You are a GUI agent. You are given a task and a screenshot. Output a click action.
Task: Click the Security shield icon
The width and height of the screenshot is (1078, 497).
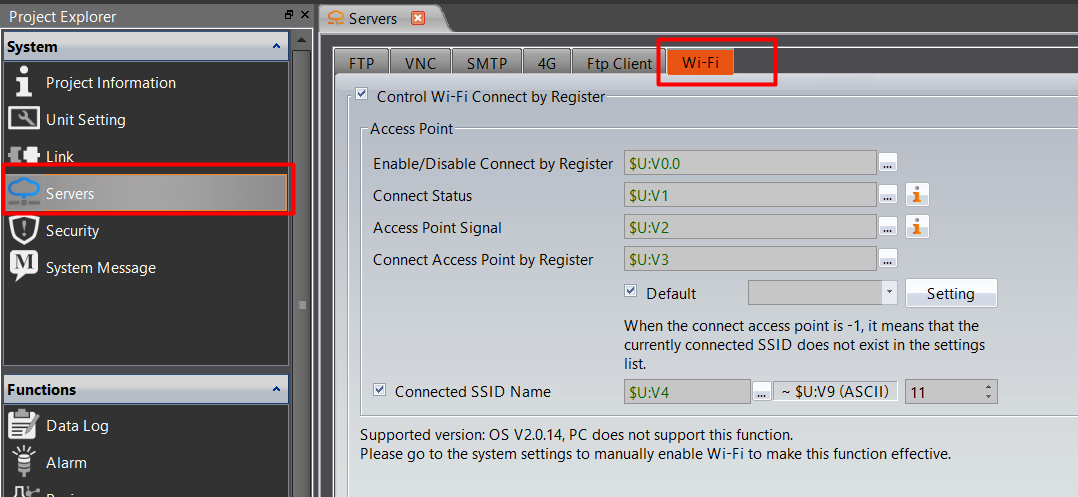24,231
